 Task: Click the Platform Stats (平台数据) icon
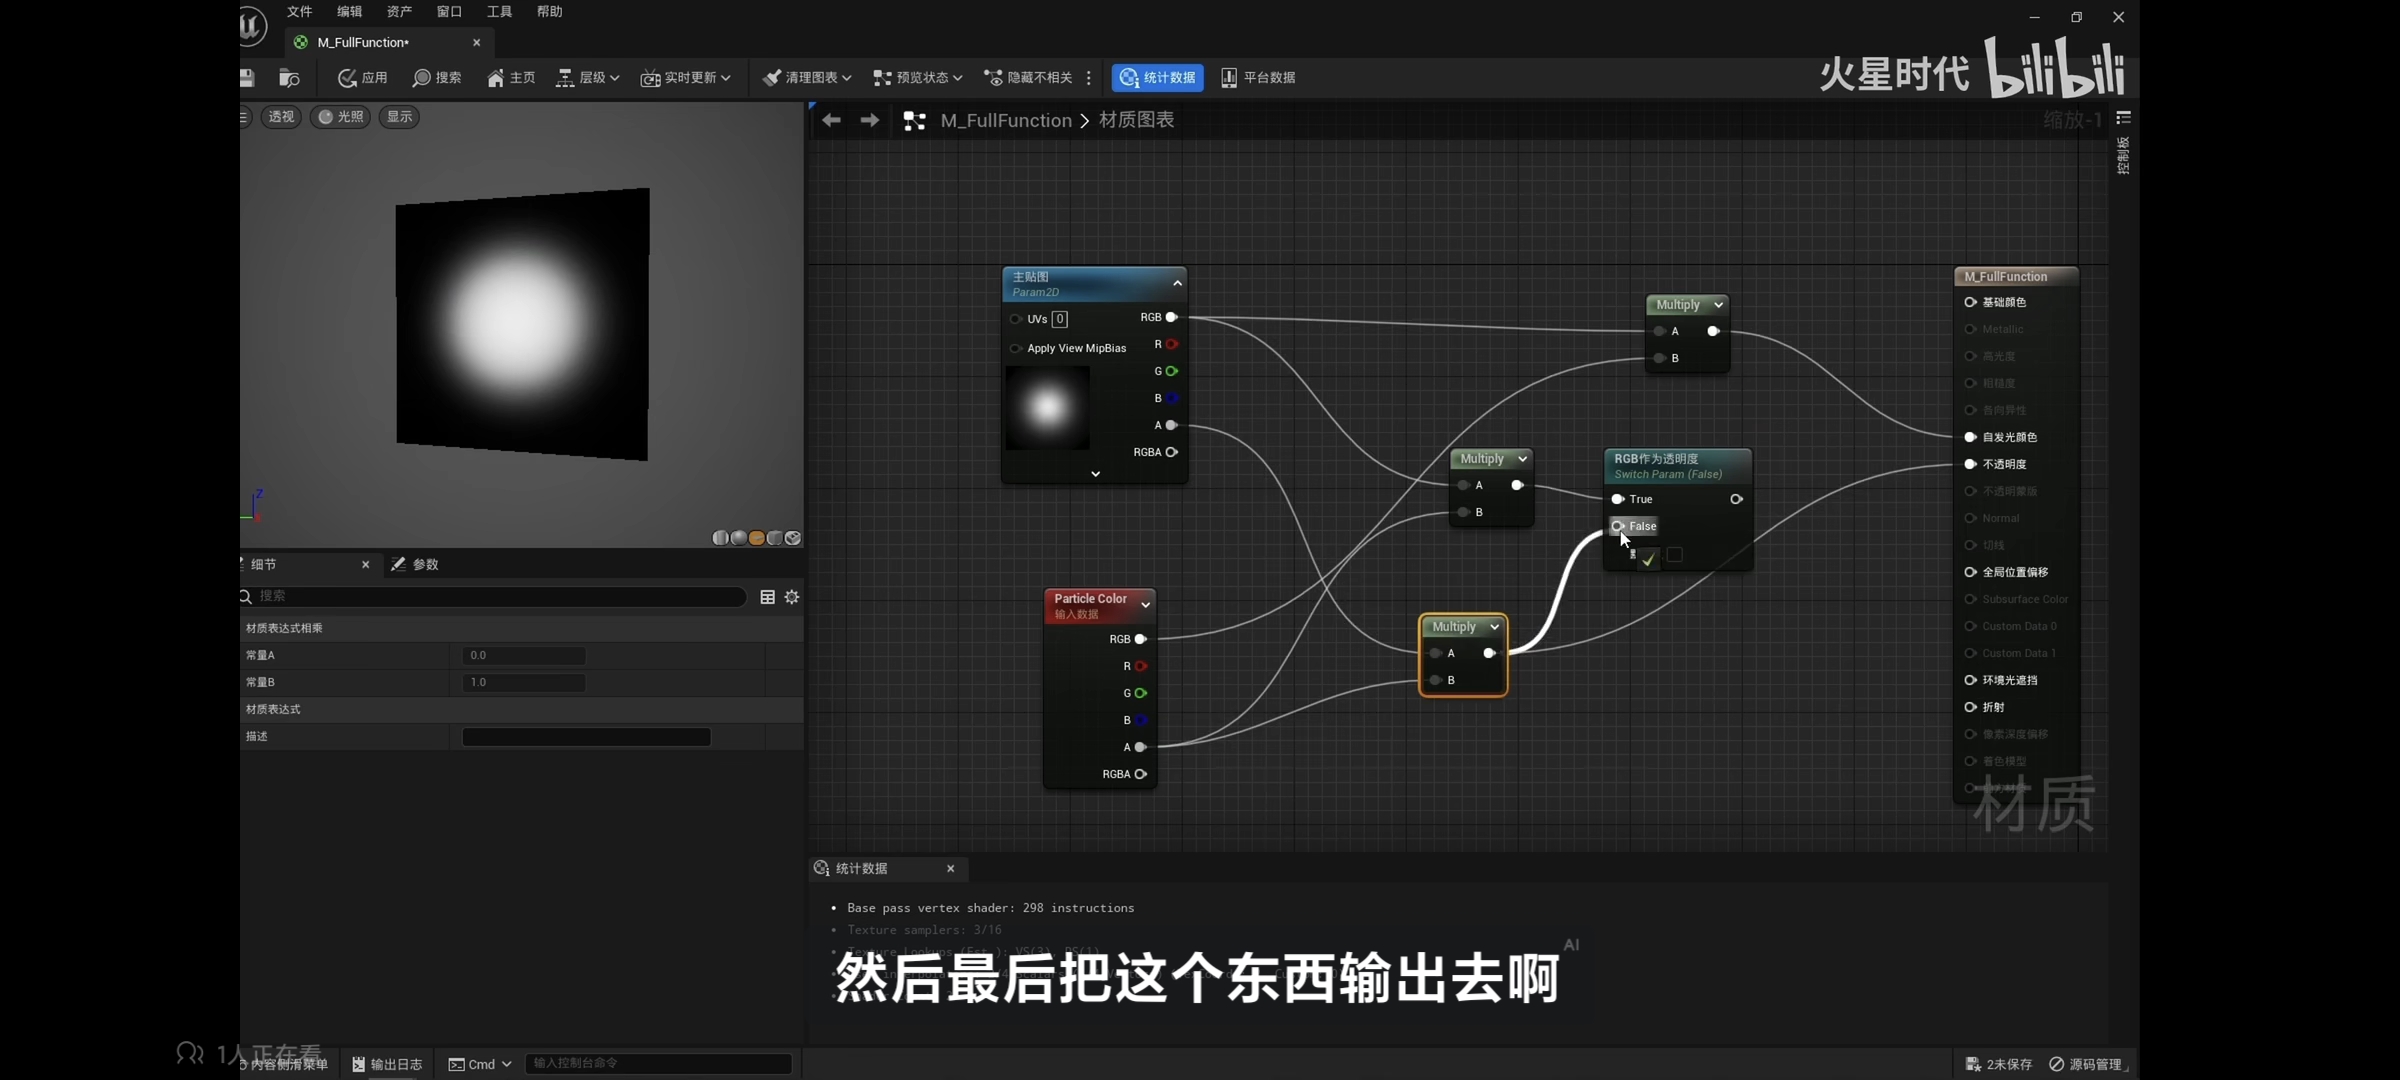[1229, 78]
